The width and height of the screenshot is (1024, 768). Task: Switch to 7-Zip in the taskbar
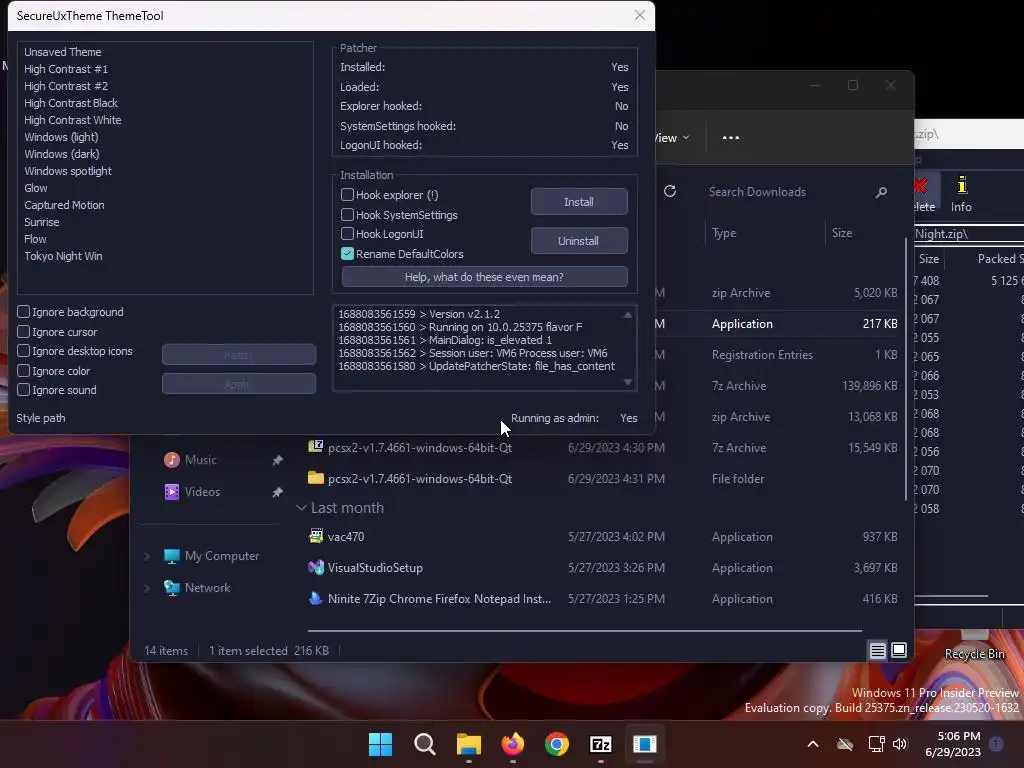(x=601, y=744)
